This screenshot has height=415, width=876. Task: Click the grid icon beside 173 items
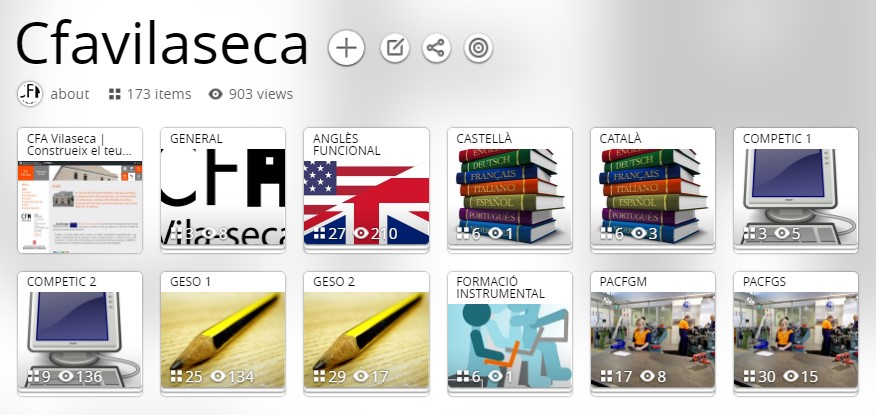(x=115, y=94)
